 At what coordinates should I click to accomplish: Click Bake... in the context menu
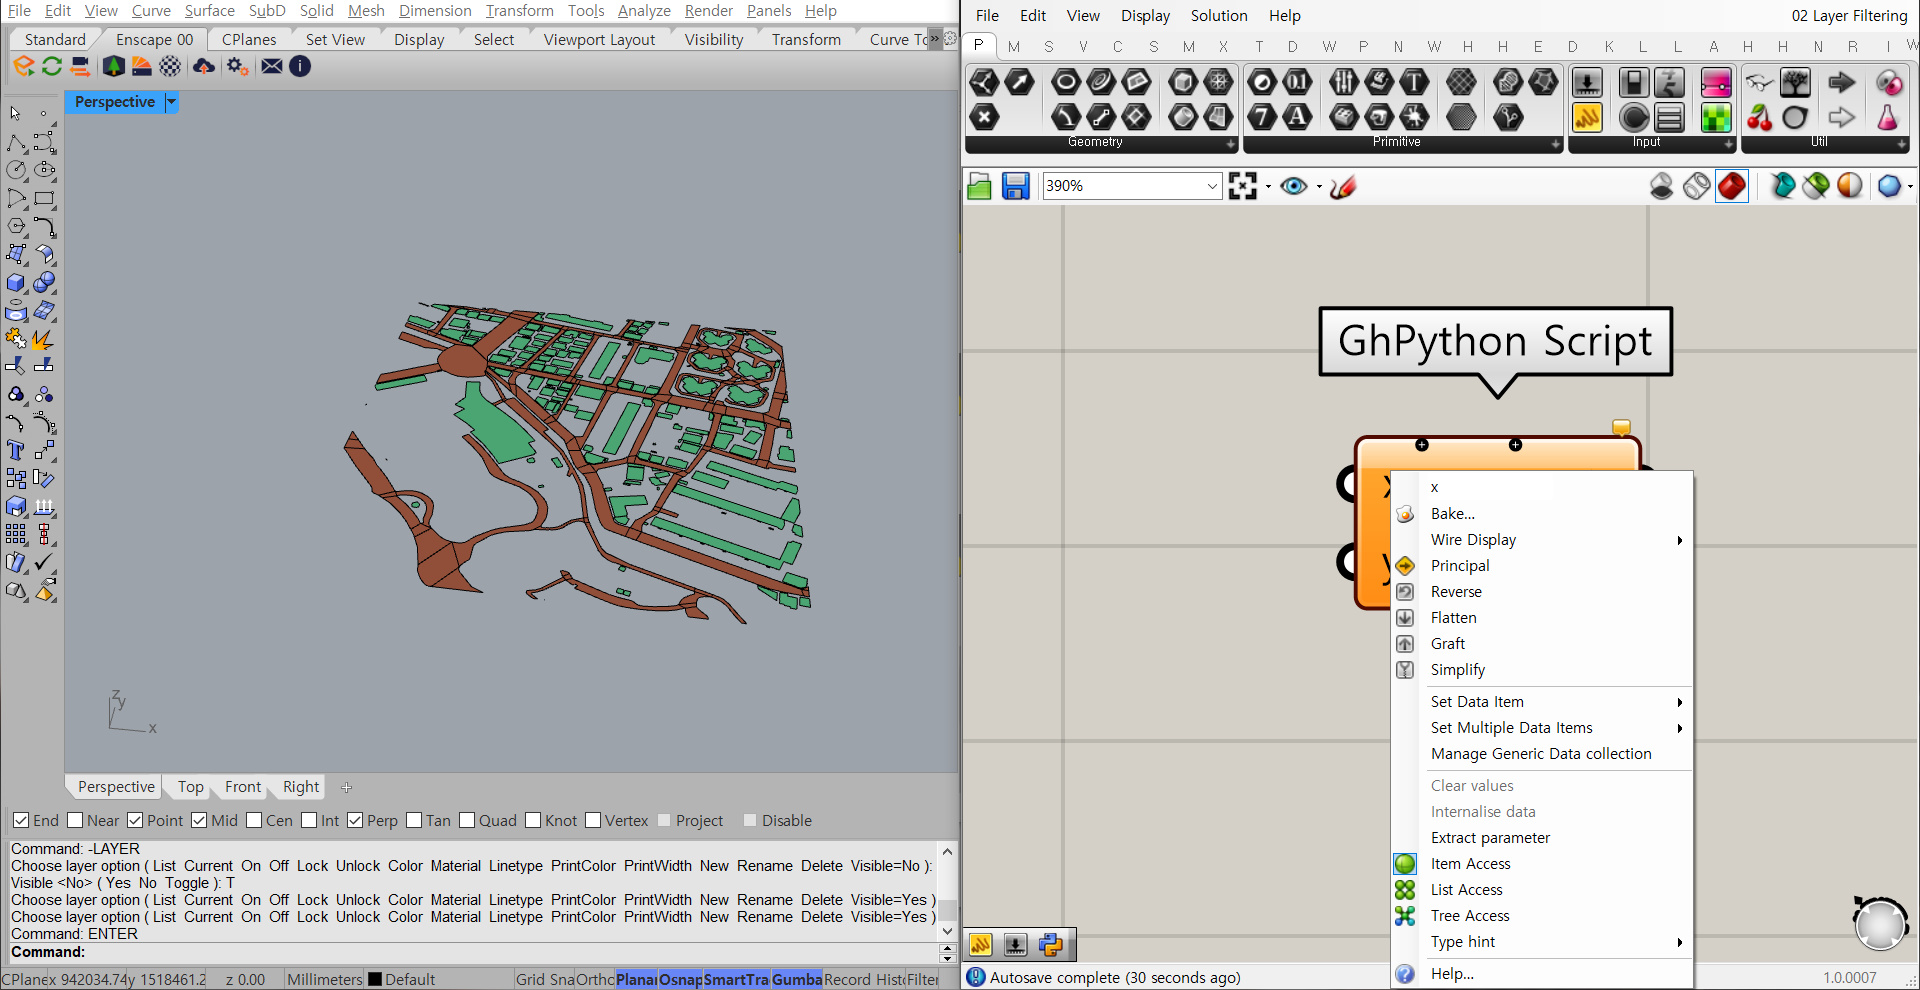point(1452,514)
